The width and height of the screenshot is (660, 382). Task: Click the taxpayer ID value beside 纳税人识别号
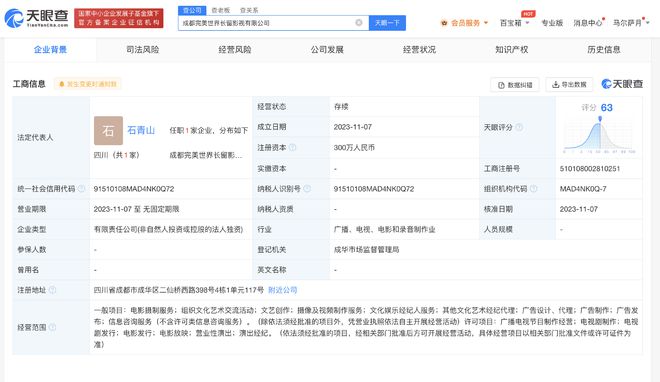[374, 189]
